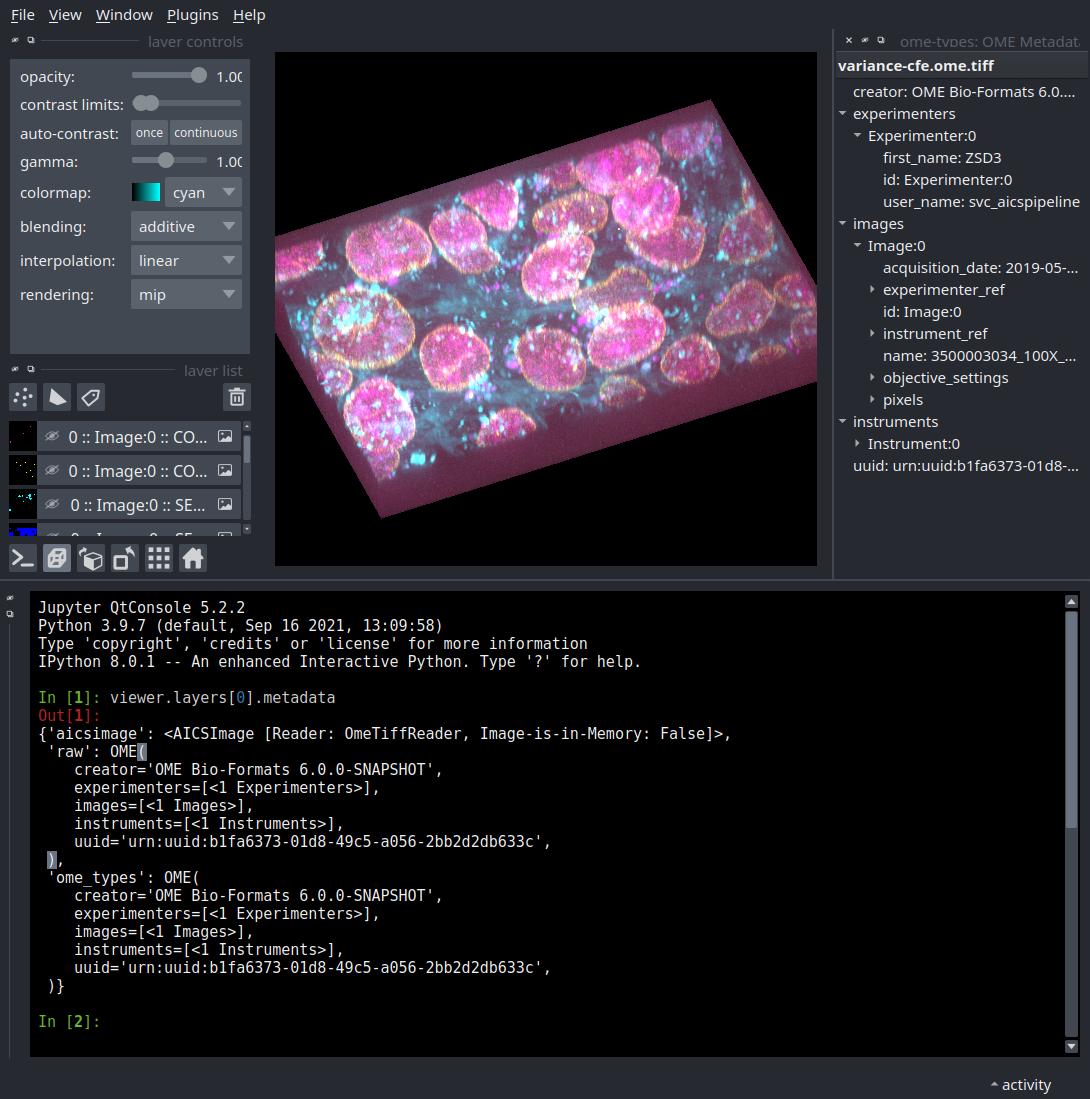
Task: Open the colormap dropdown showing cyan
Action: tap(203, 192)
